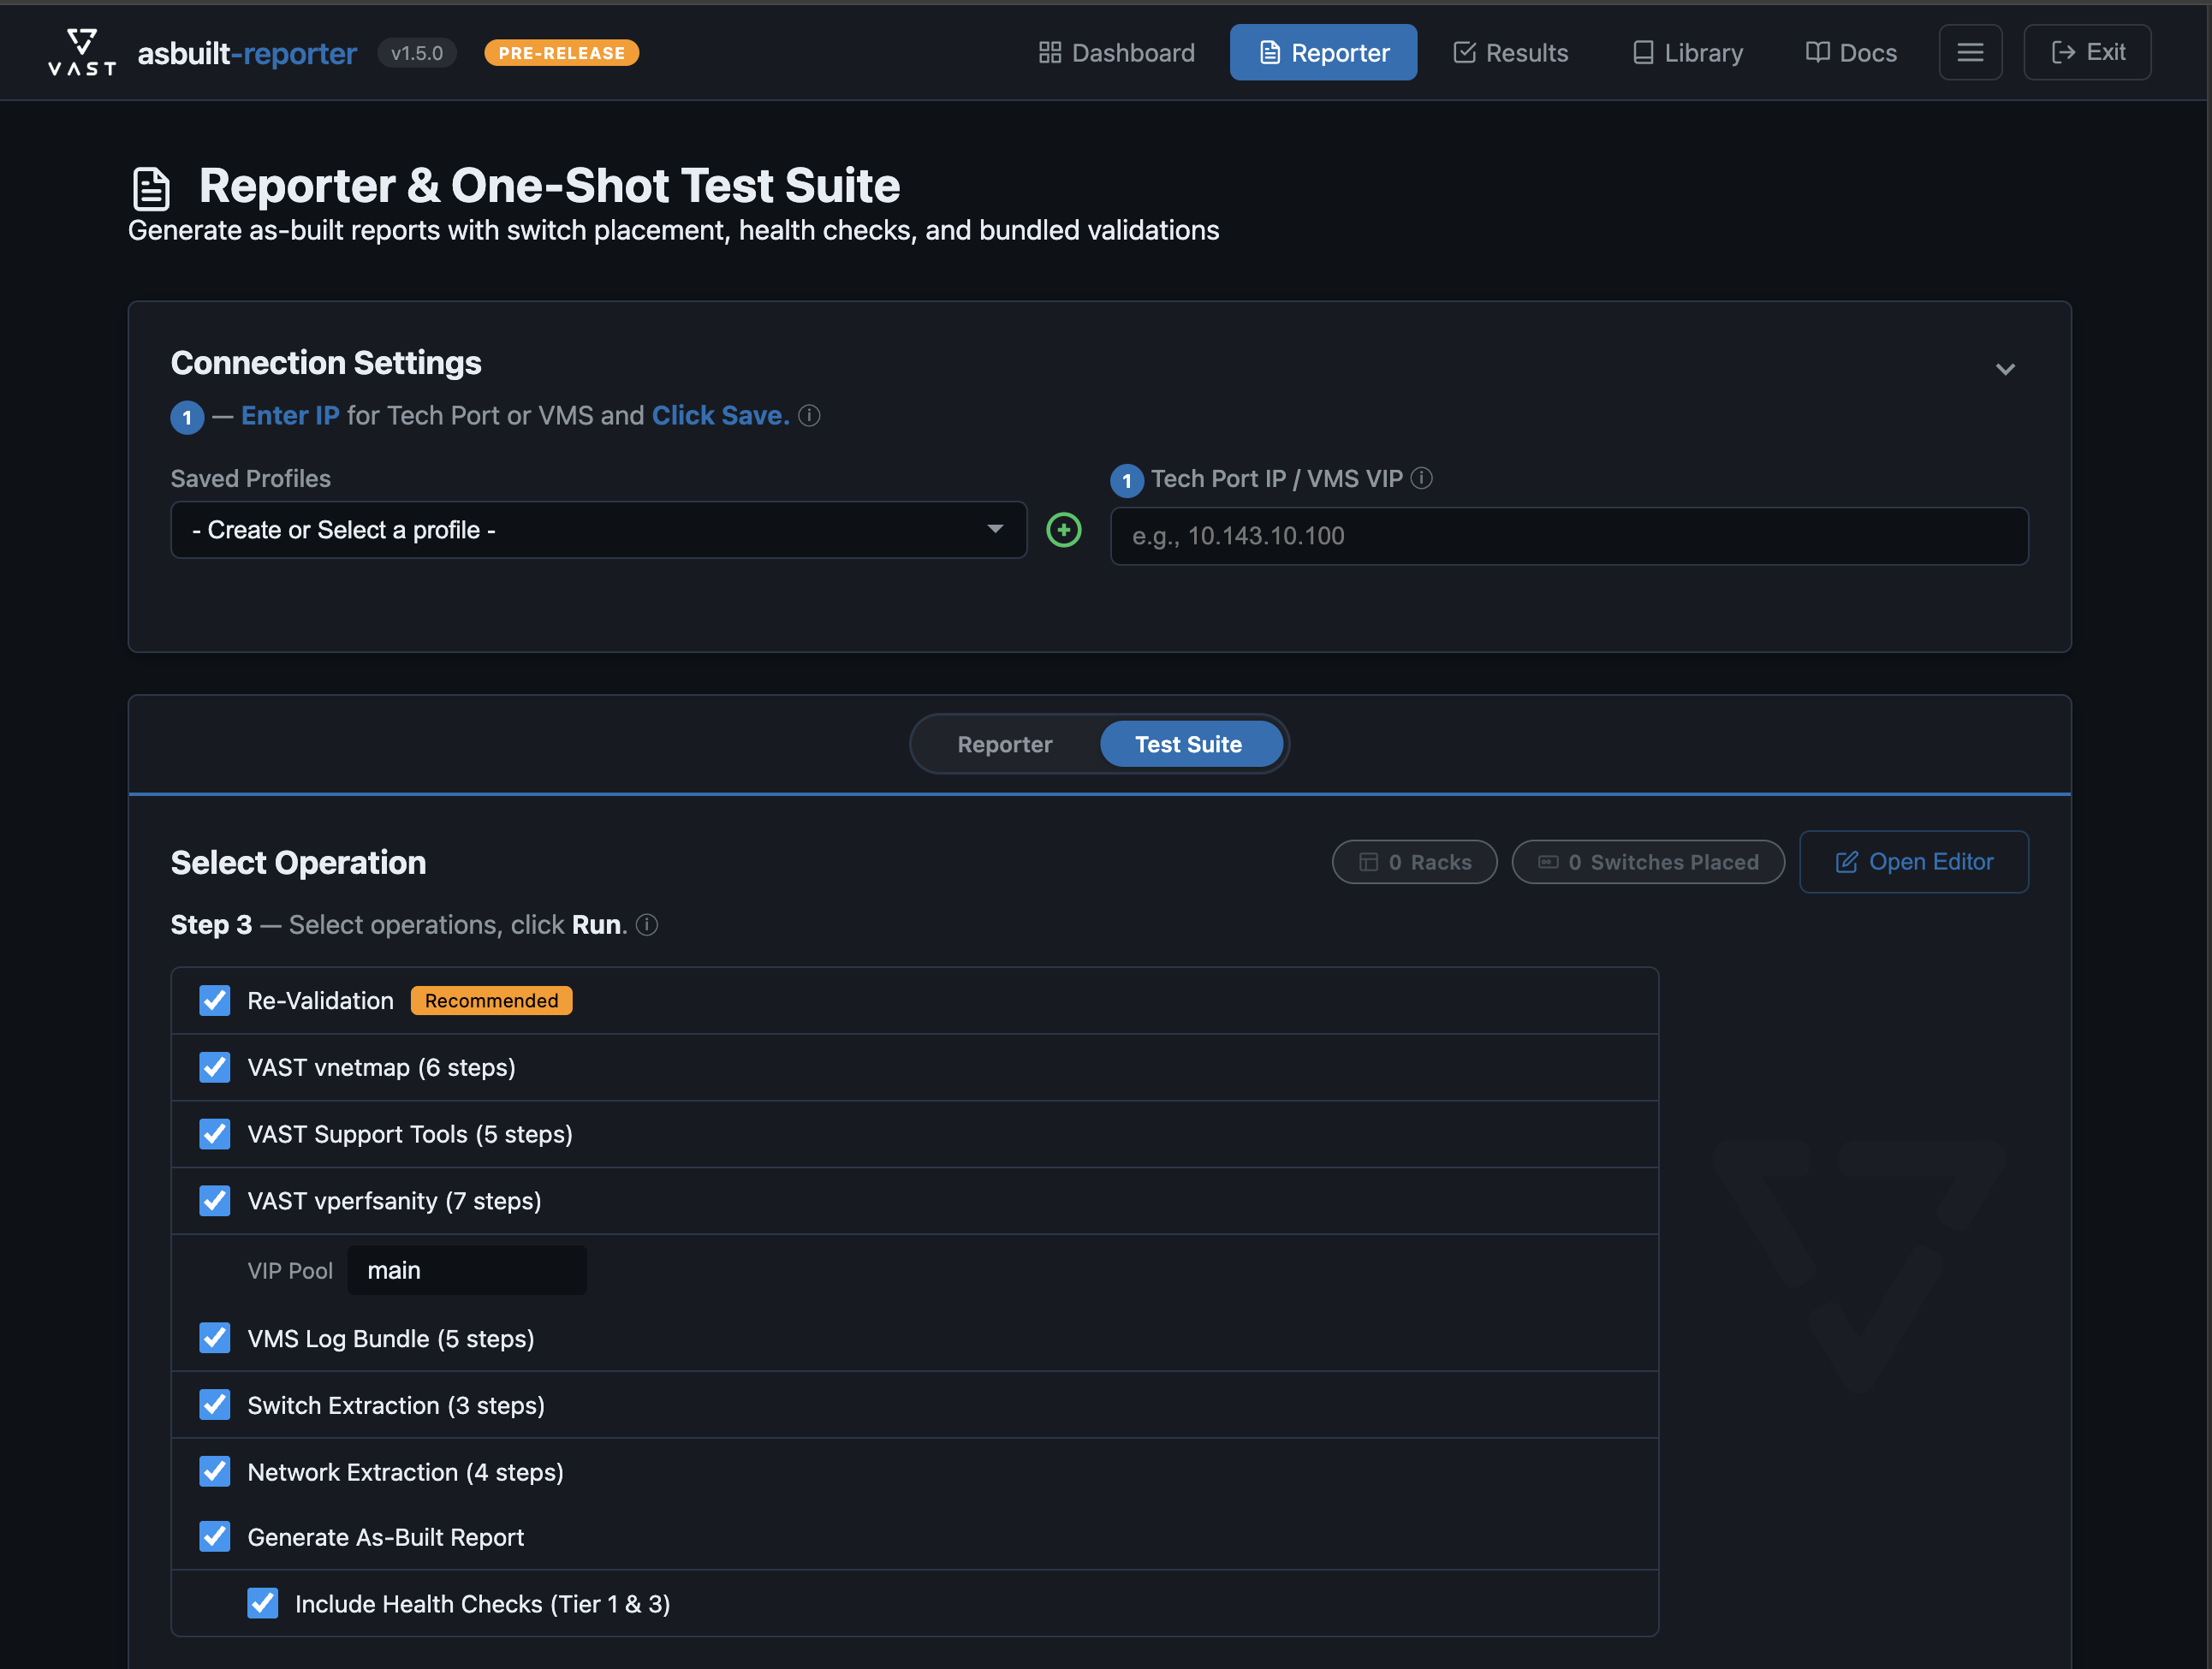
Task: Navigate to the Results page
Action: tap(1510, 52)
